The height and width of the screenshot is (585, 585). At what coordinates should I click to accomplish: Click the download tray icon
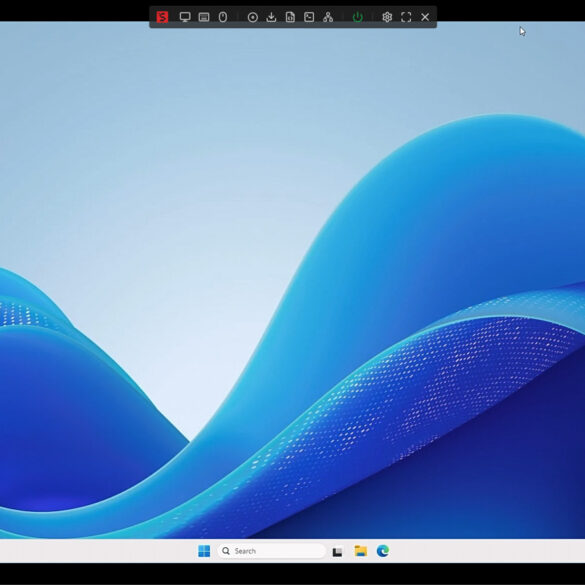pos(271,17)
